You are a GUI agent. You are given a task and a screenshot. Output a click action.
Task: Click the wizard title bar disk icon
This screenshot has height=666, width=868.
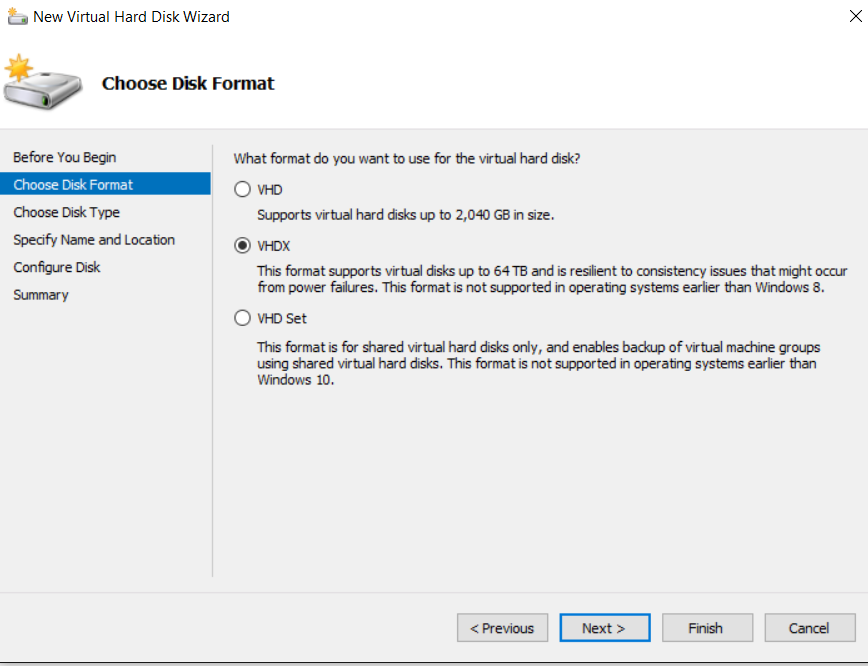[x=17, y=17]
